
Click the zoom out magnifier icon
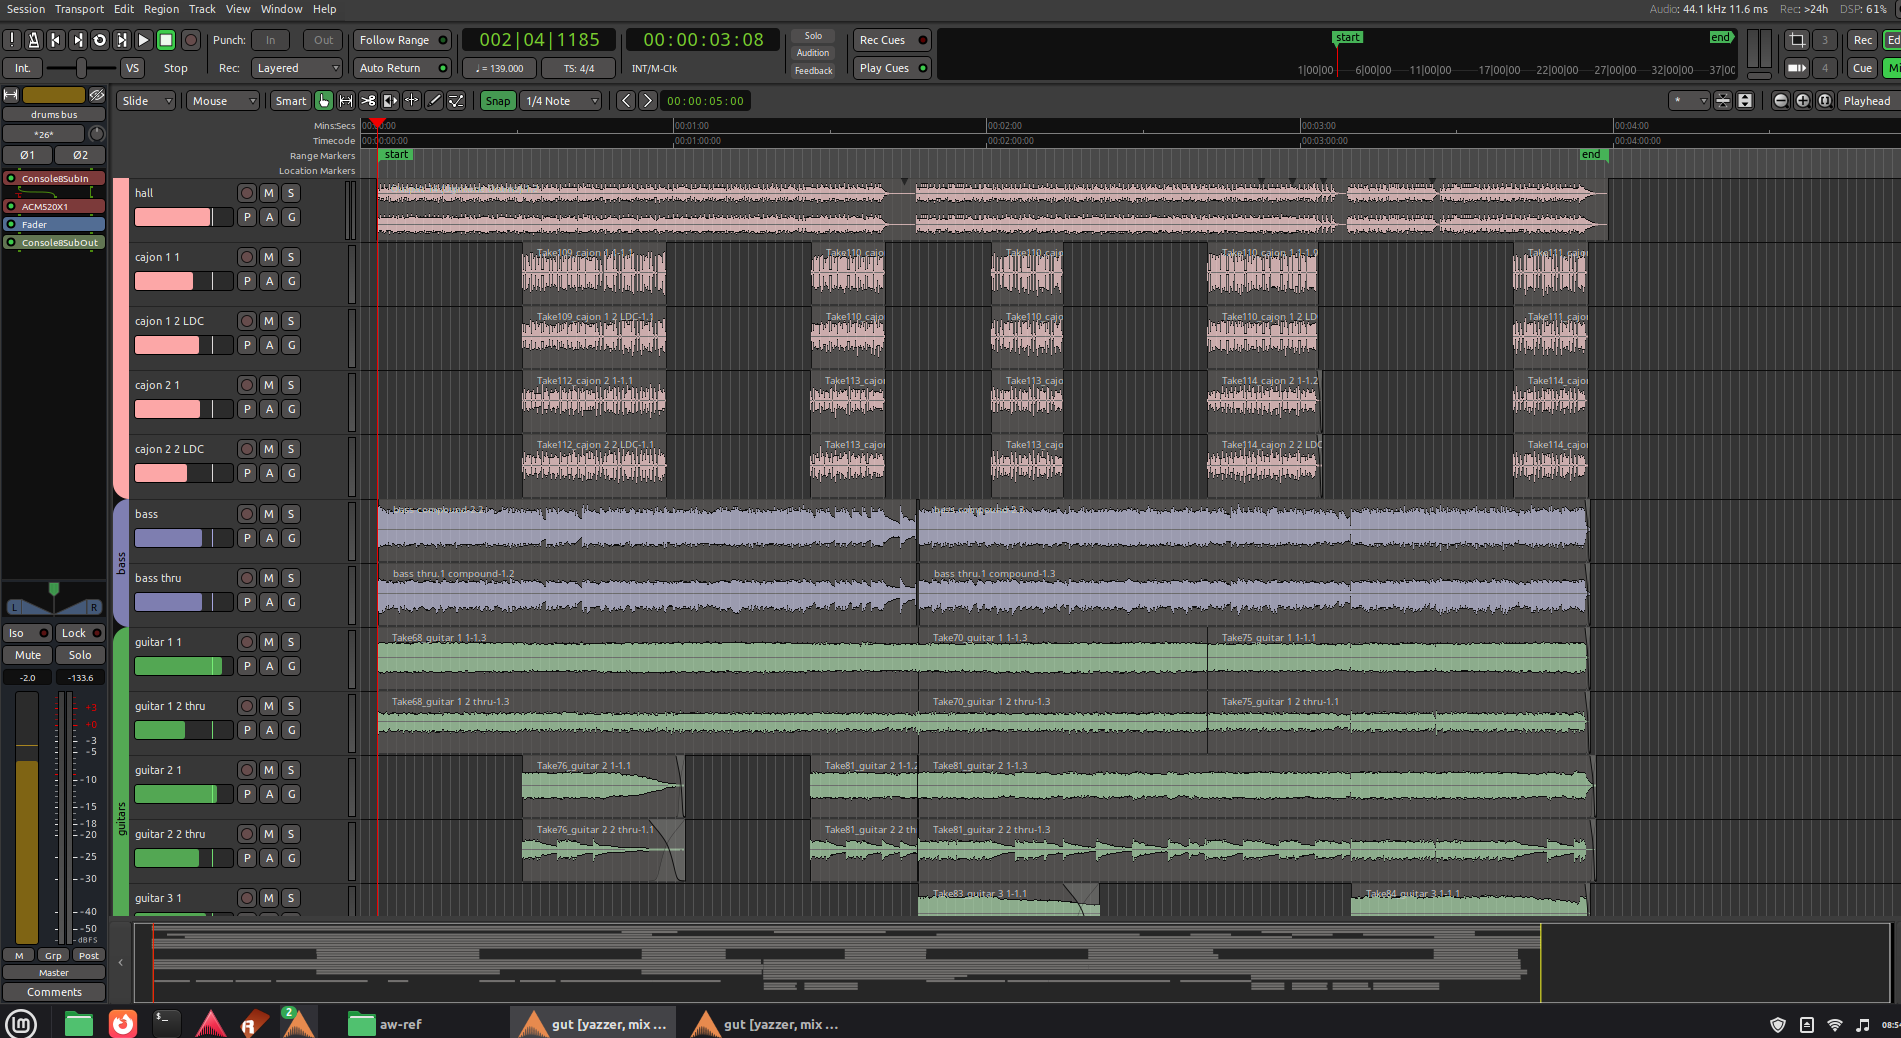pyautogui.click(x=1780, y=101)
